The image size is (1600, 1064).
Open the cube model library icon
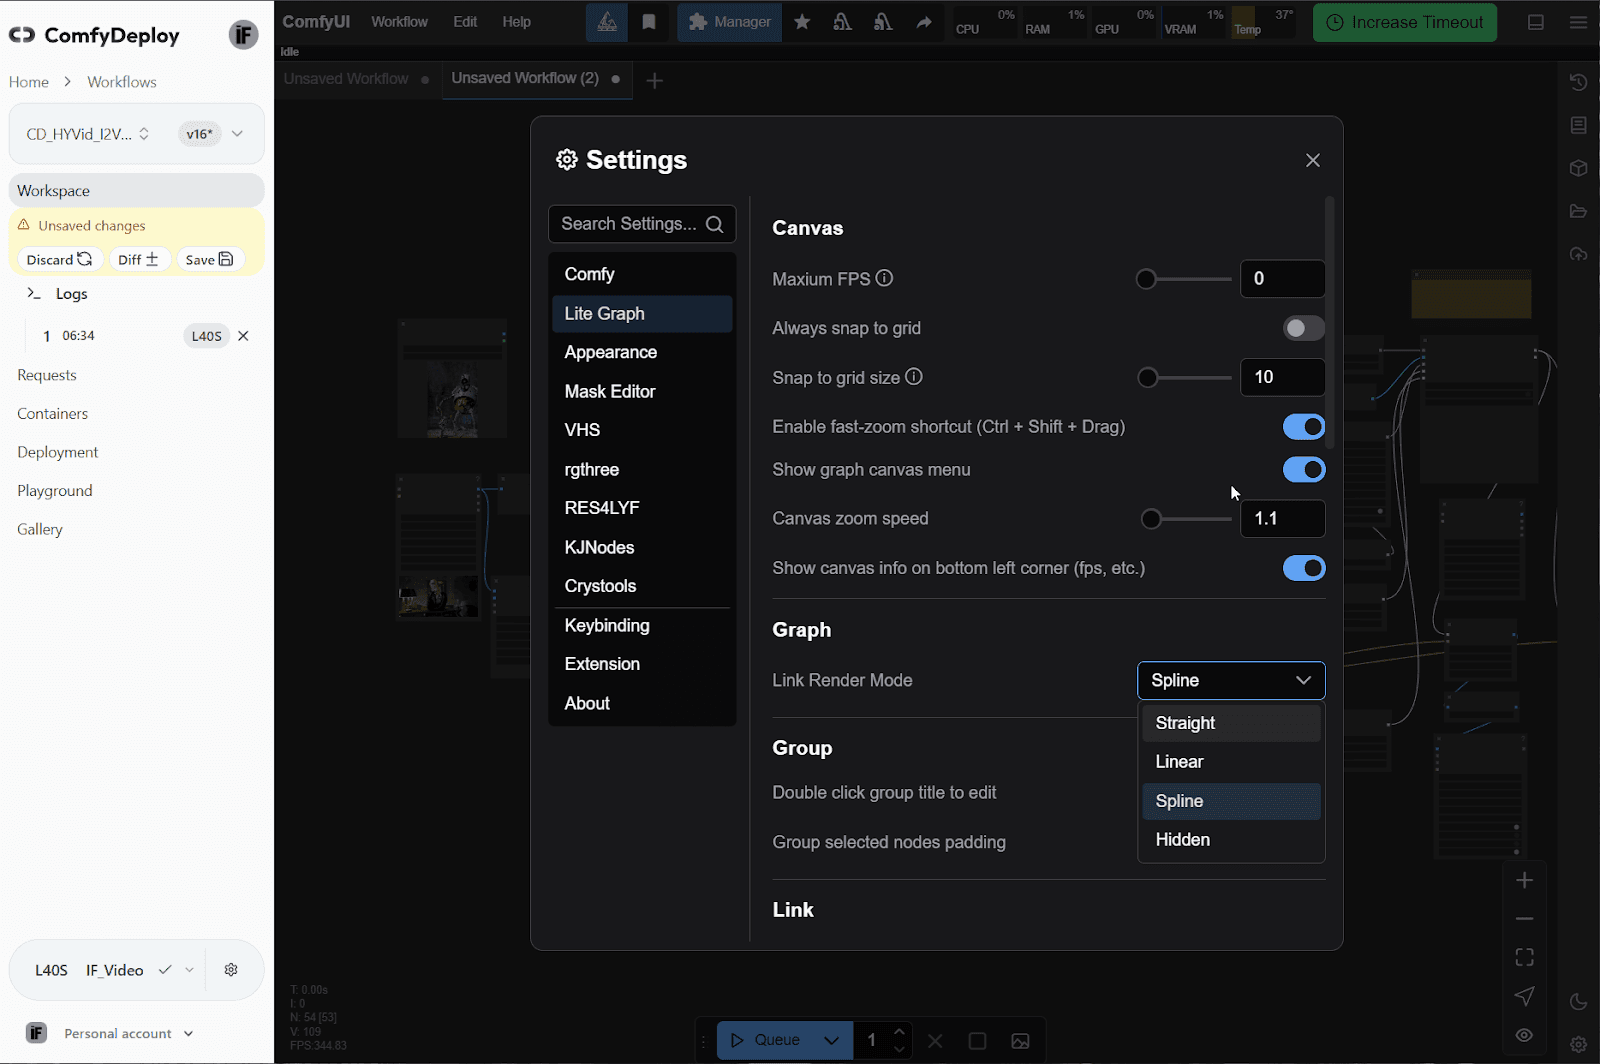pyautogui.click(x=1578, y=168)
